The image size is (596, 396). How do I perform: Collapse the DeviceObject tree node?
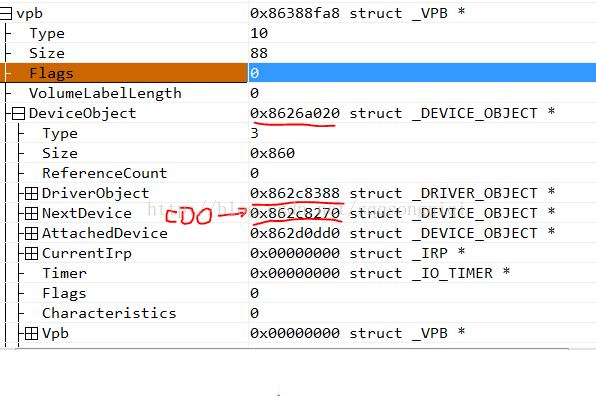tap(18, 114)
